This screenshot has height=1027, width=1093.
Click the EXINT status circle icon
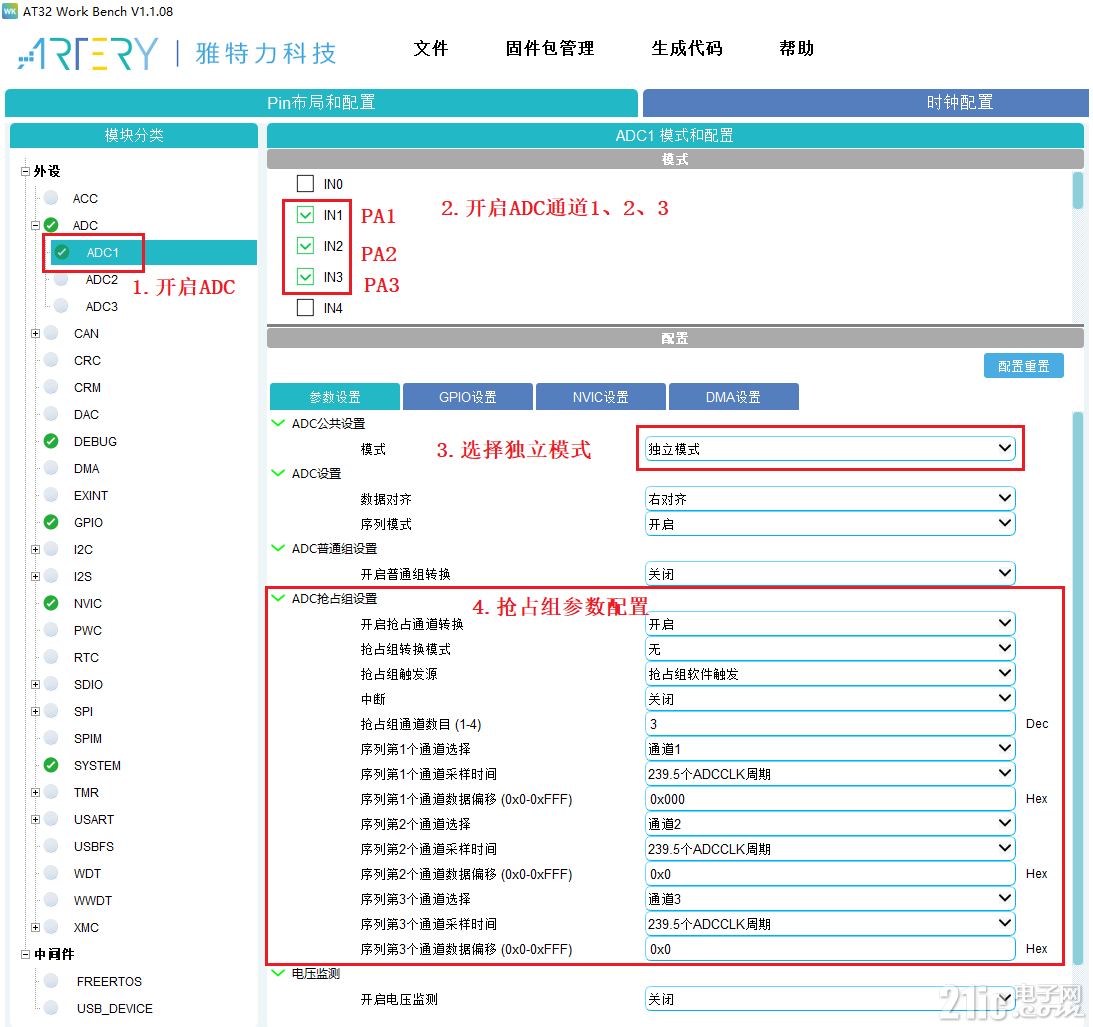pos(51,494)
